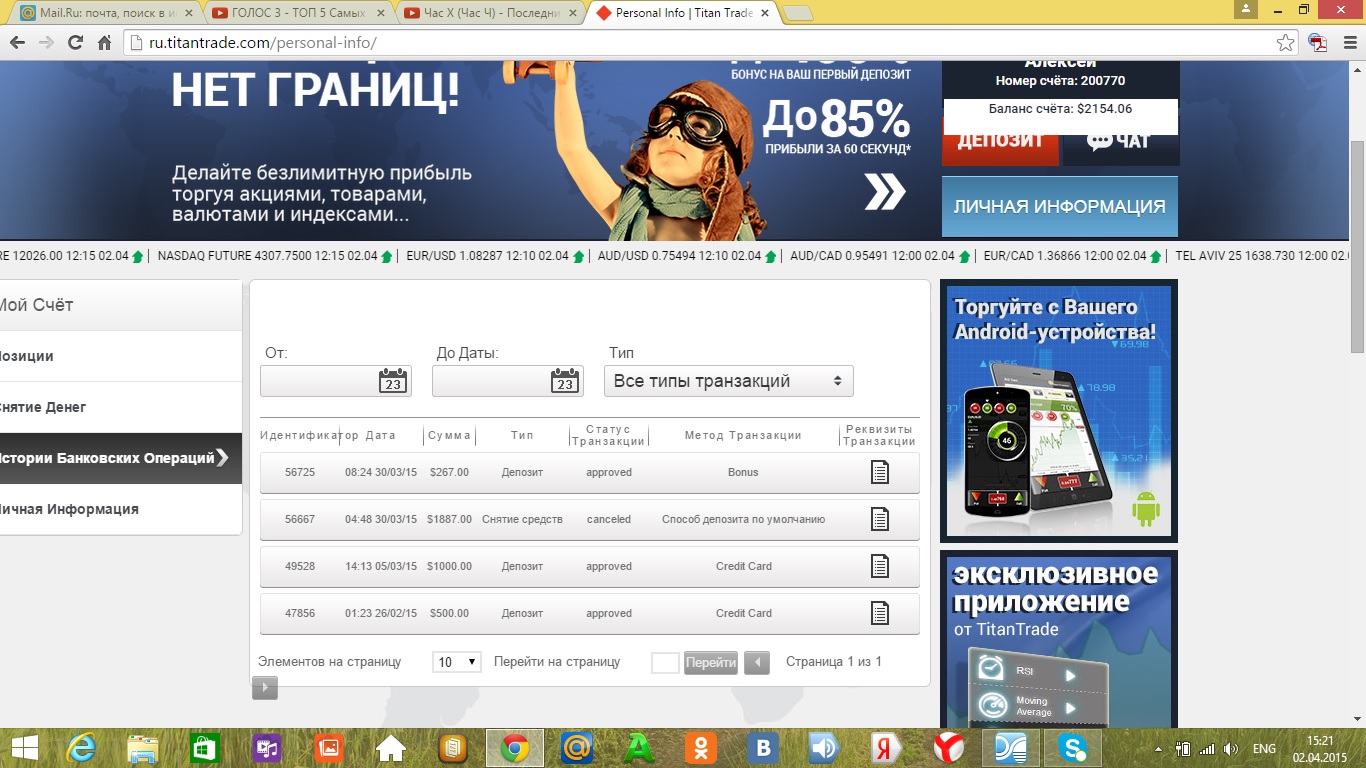The image size is (1366, 768).
Task: Open the items-per-page dropdown showing 10
Action: coord(457,662)
